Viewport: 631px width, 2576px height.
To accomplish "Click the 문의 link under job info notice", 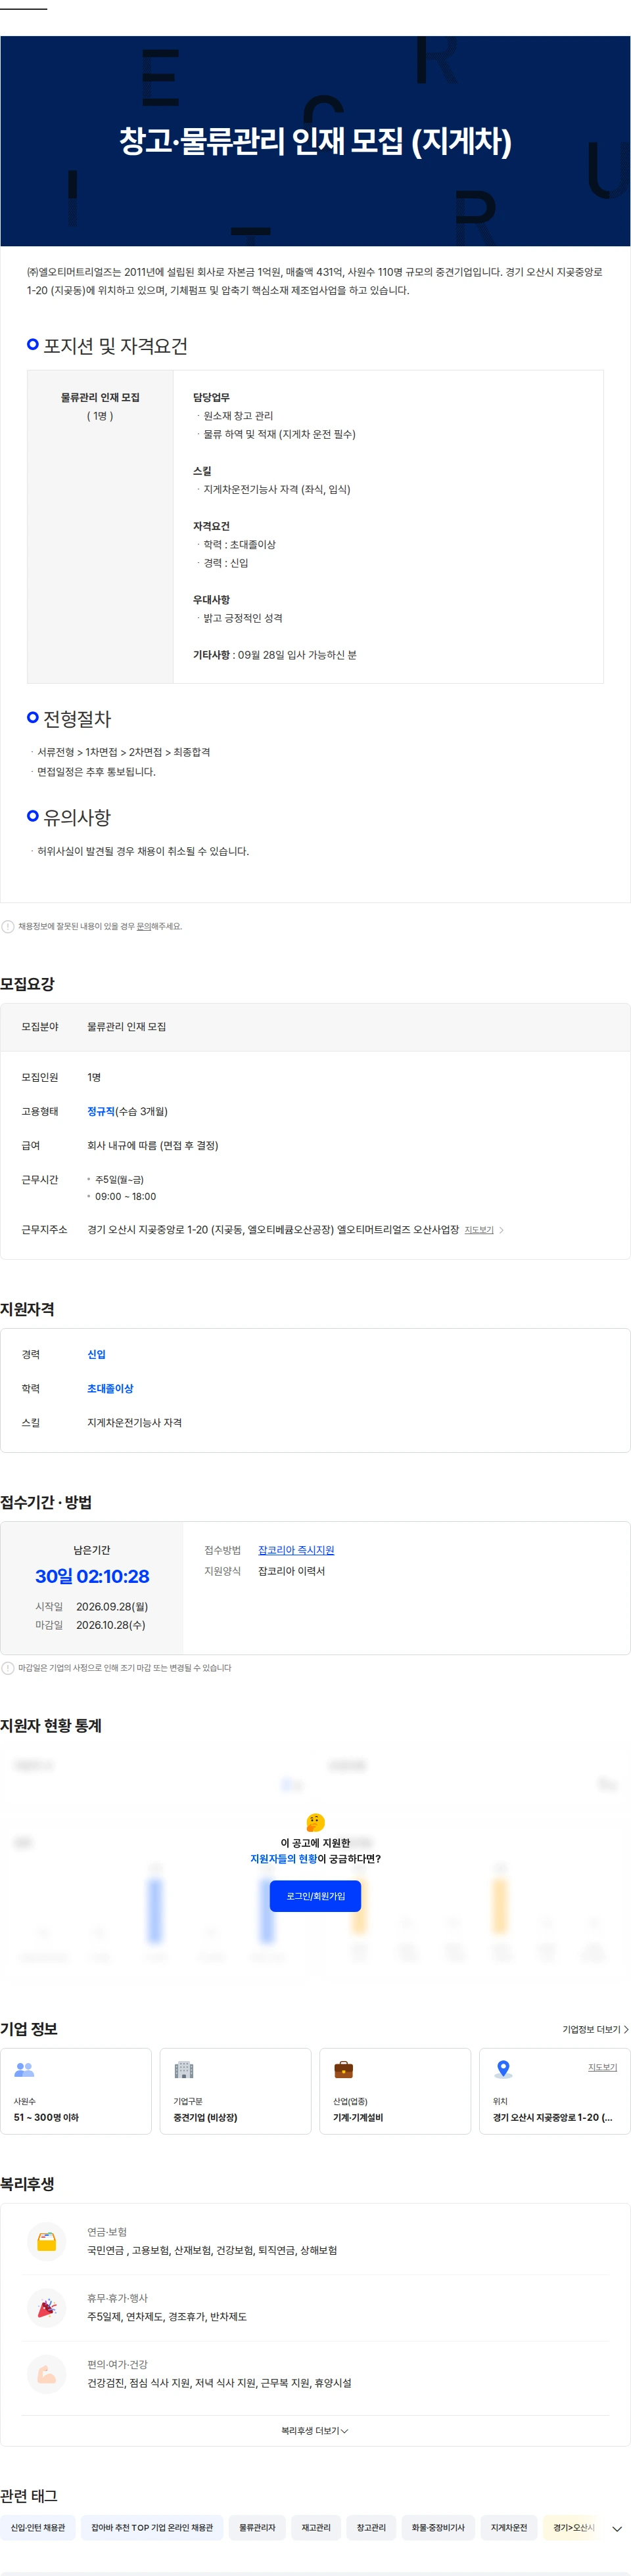I will (144, 926).
